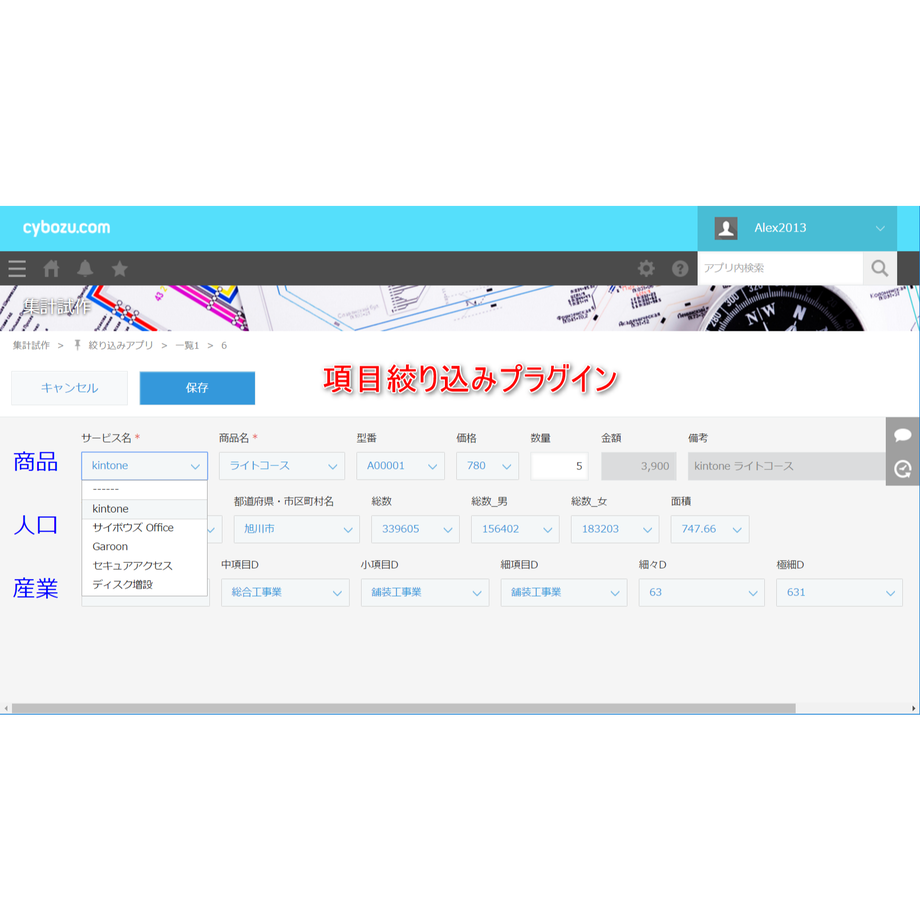Open the 価格 780 dropdown
Image resolution: width=920 pixels, height=920 pixels.
coord(488,466)
